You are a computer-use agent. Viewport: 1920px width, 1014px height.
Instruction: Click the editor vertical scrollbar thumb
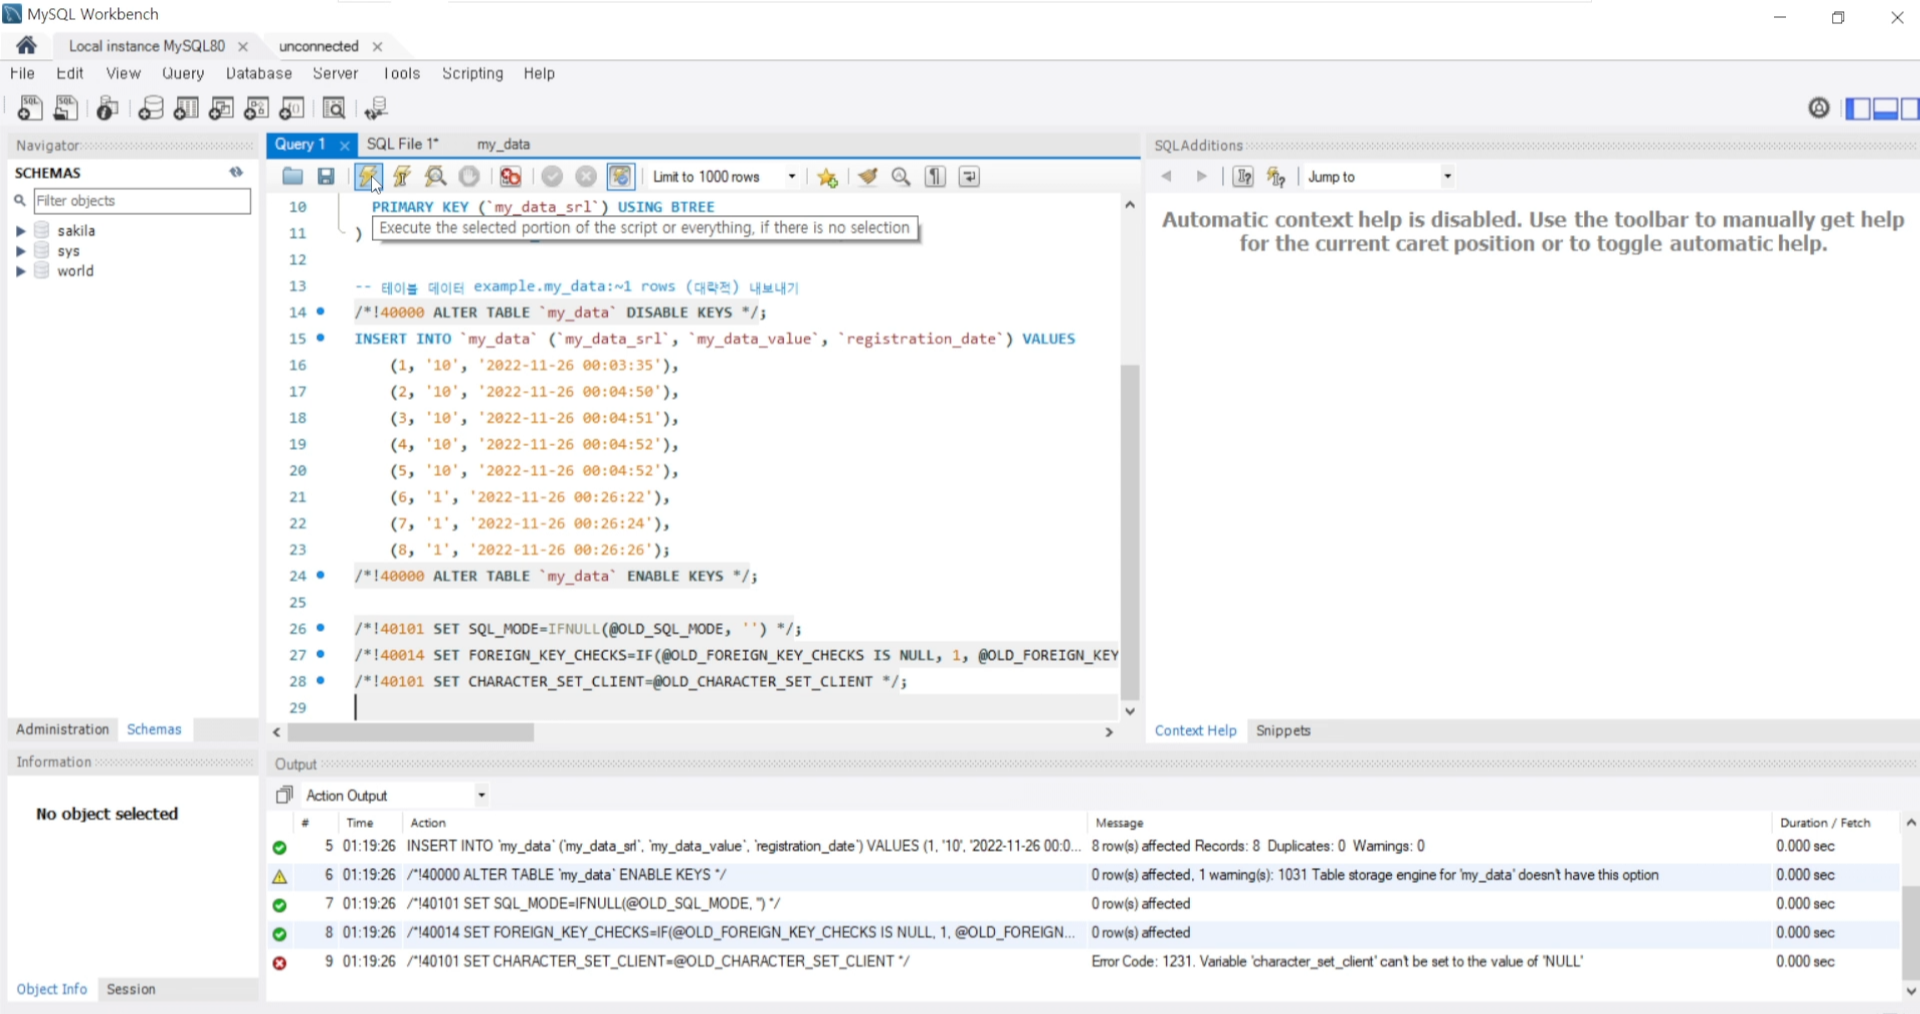[1130, 532]
